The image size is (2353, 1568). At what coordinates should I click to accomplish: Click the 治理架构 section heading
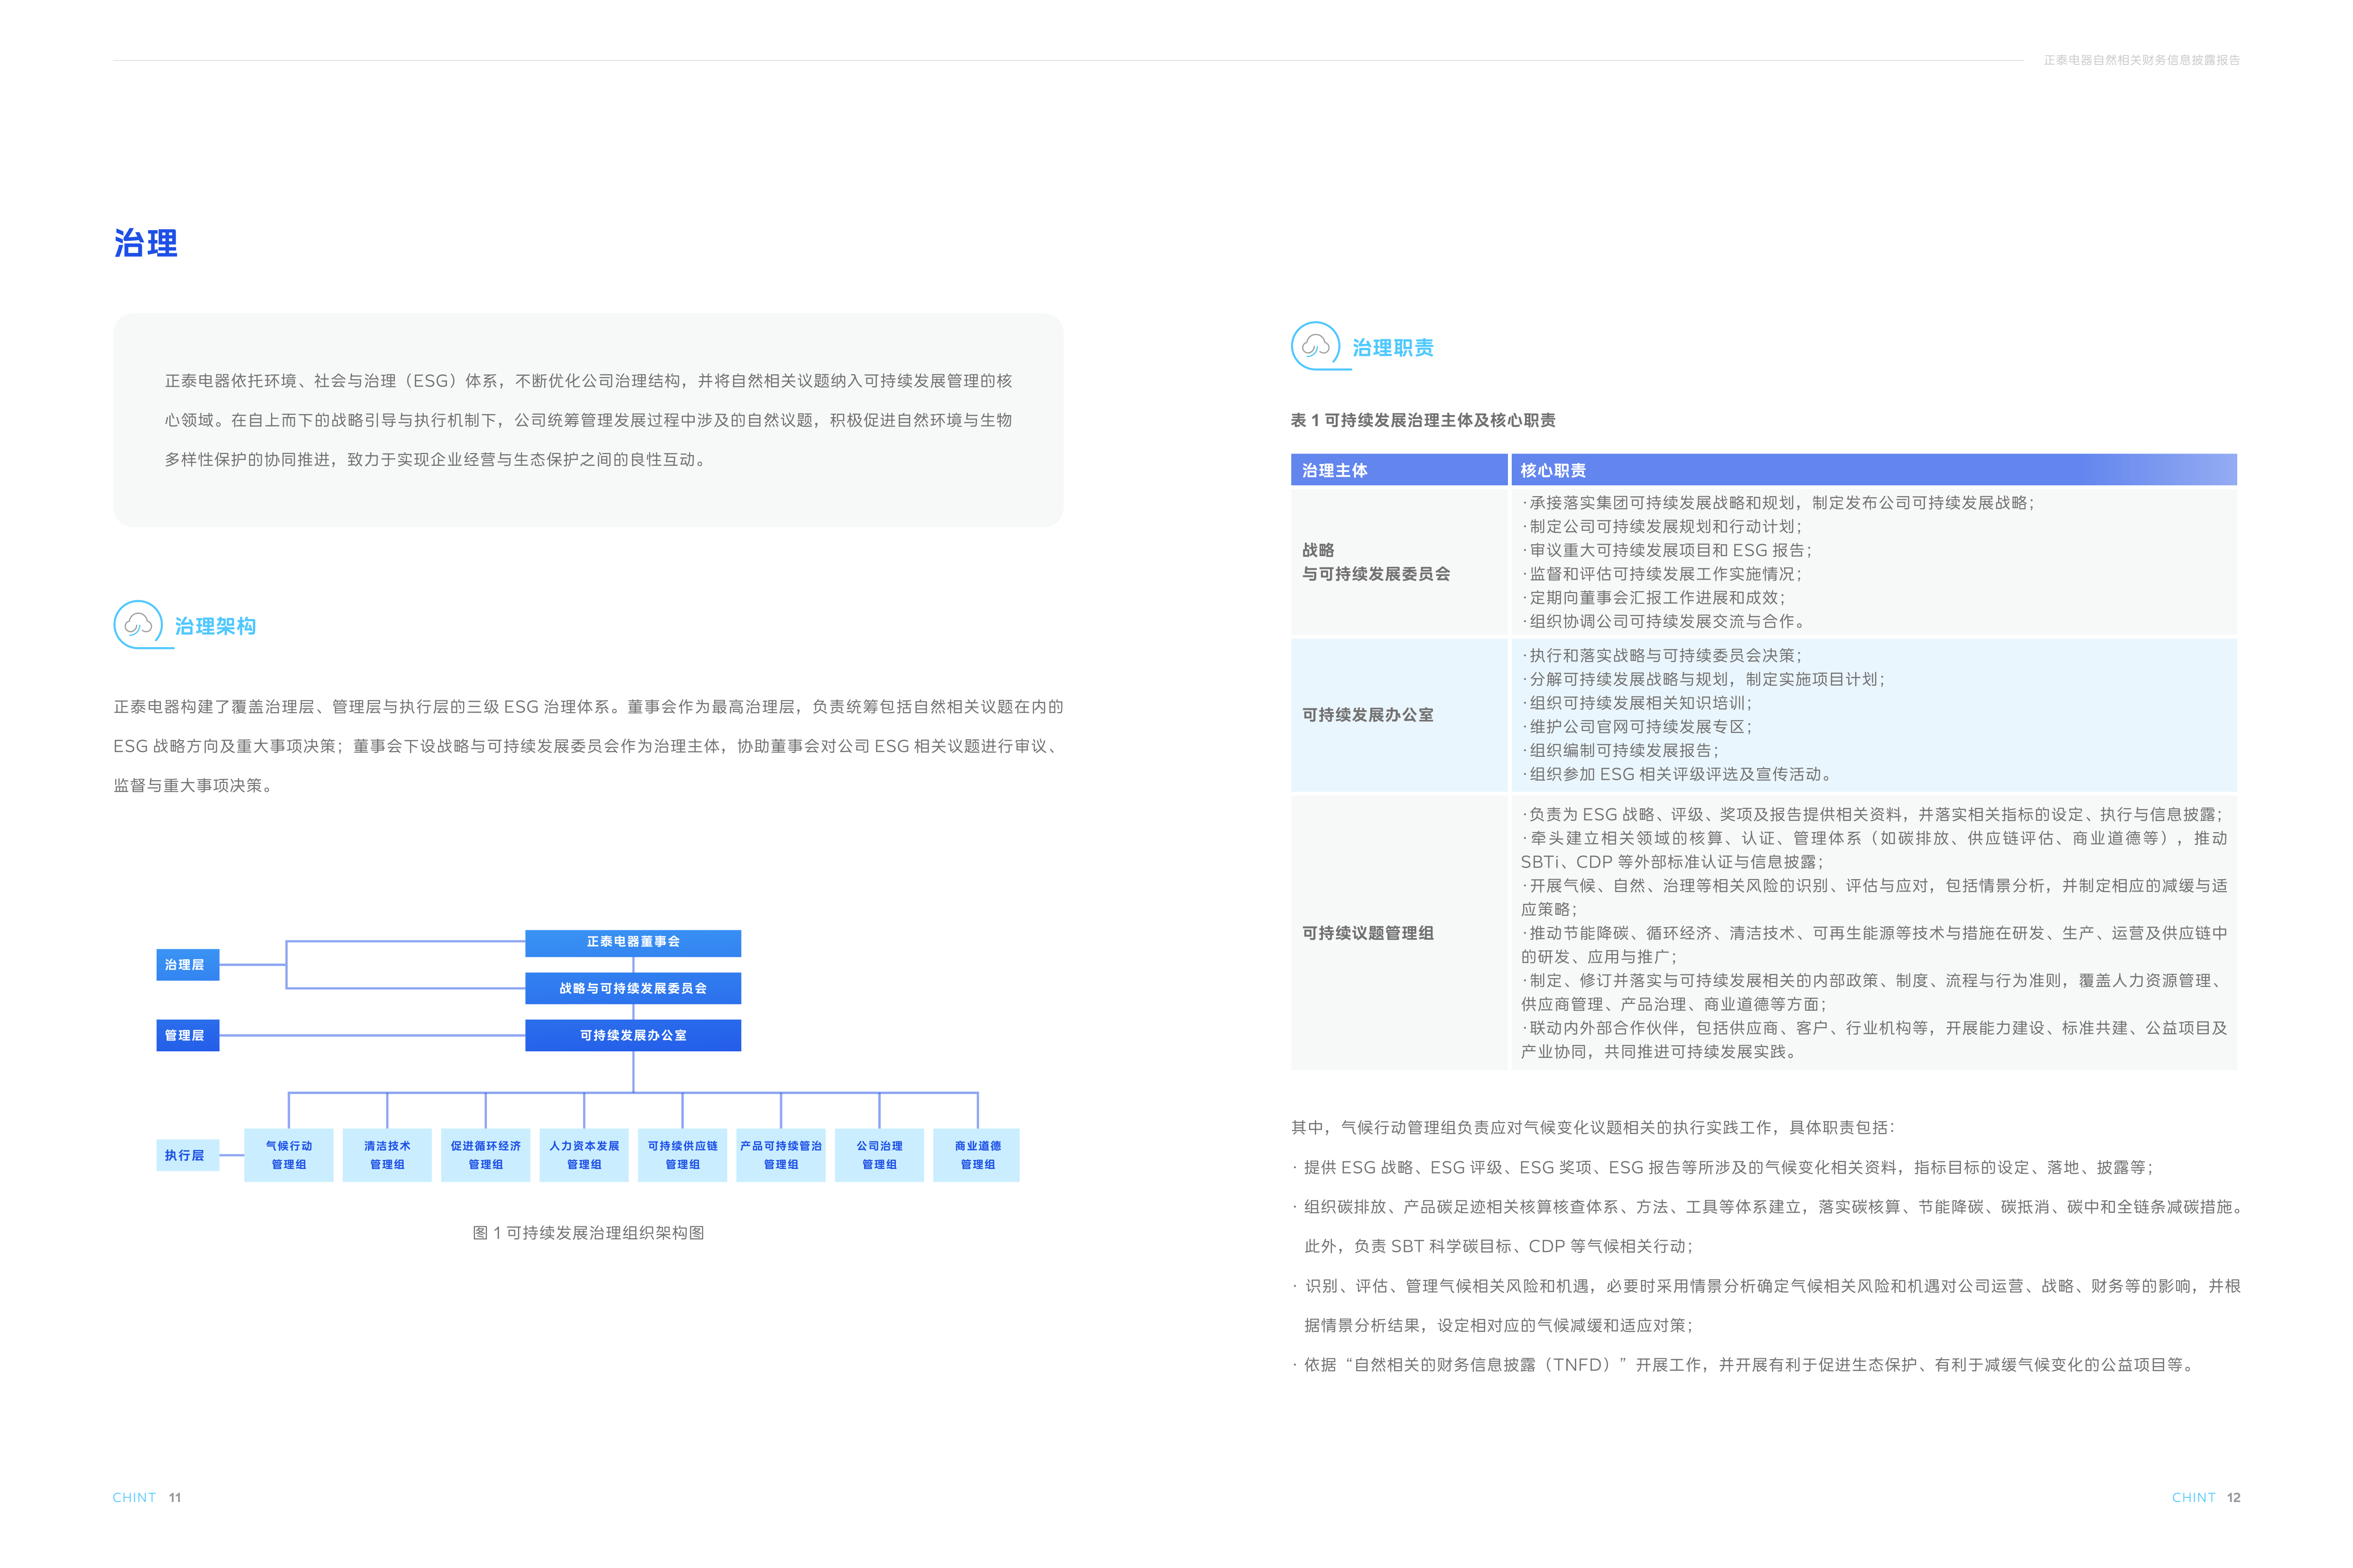point(215,626)
